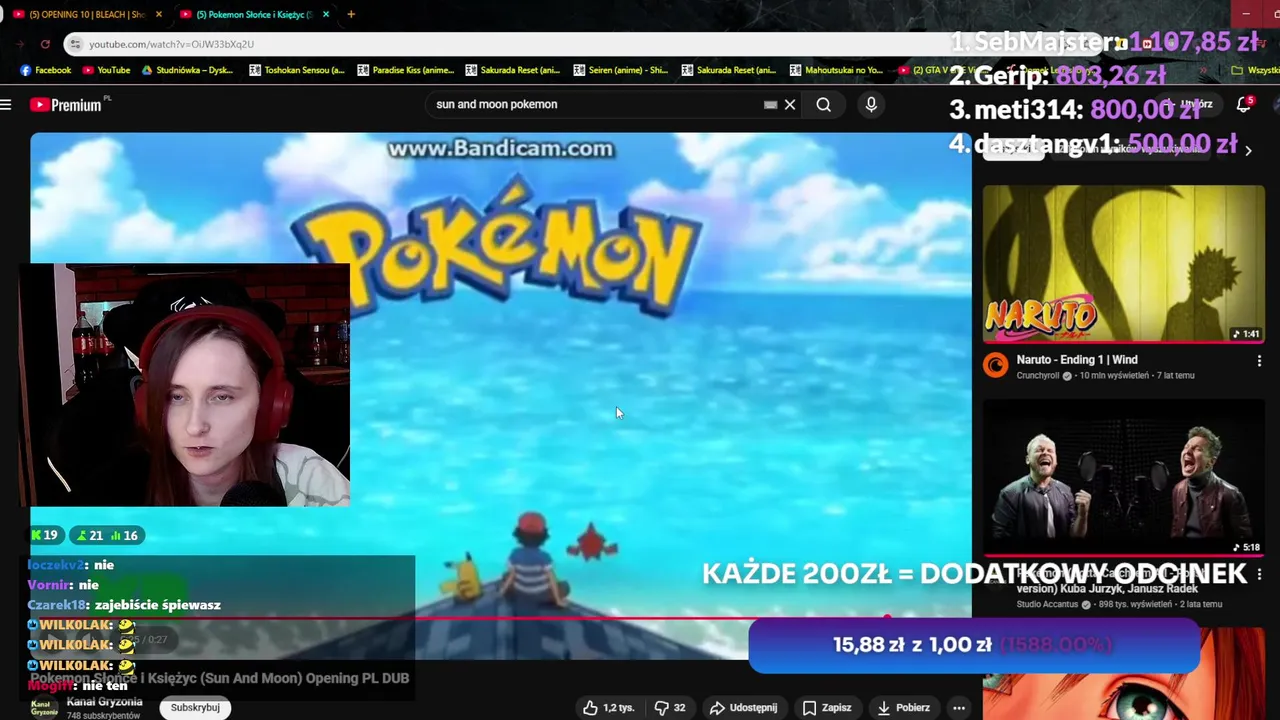
Task: Like the video with thumbs up
Action: pyautogui.click(x=609, y=707)
